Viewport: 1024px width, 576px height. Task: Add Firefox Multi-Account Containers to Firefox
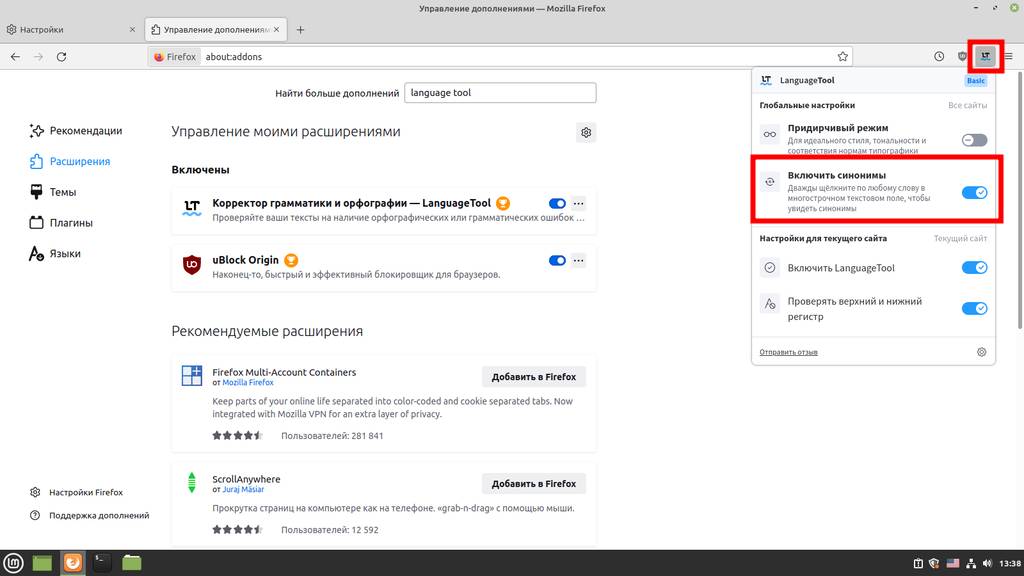[x=533, y=376]
